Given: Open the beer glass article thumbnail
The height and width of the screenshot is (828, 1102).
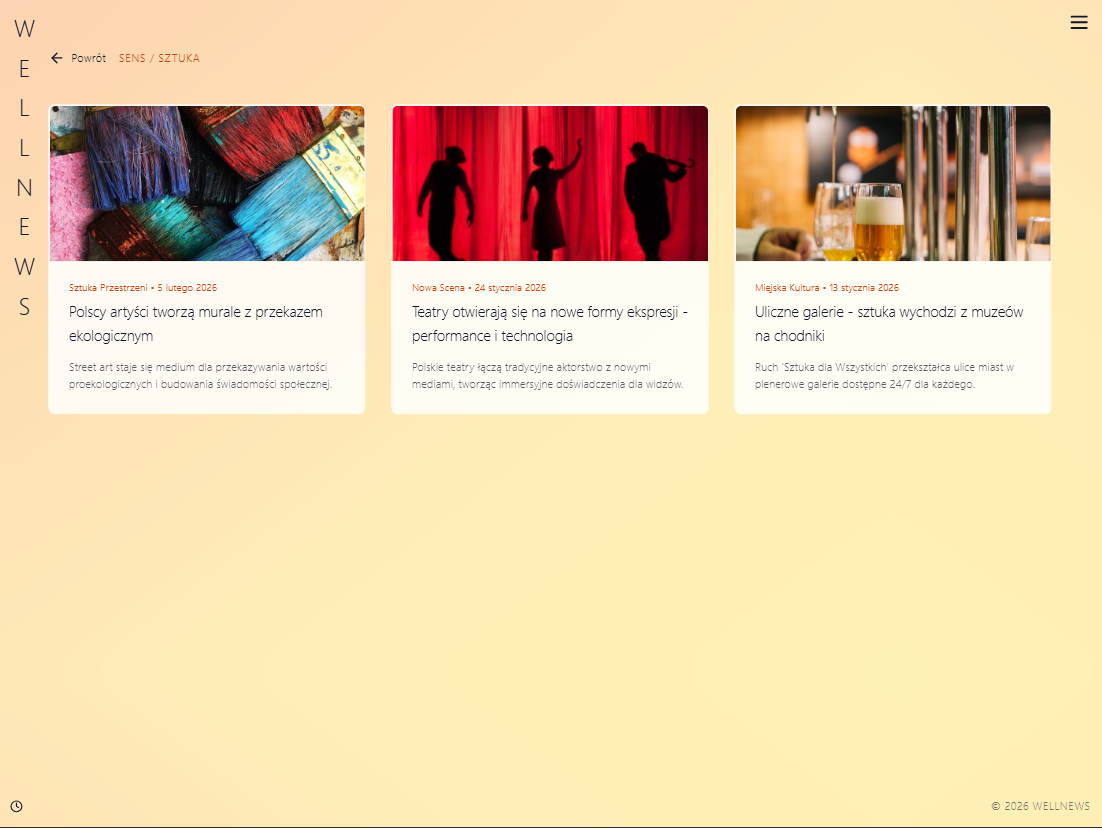Looking at the screenshot, I should coord(893,183).
